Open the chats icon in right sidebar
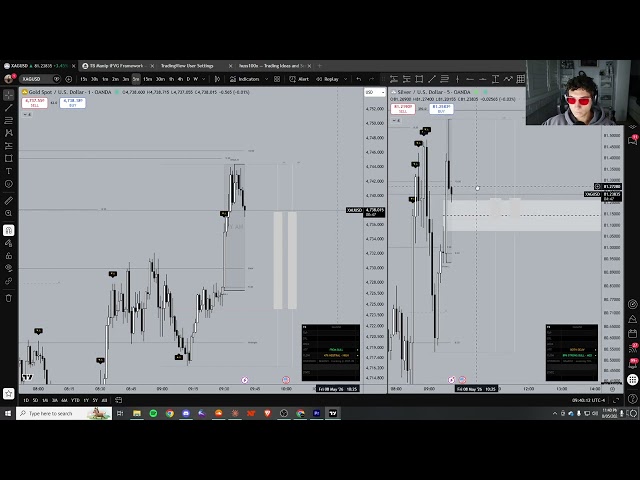This screenshot has height=480, width=640. (632, 140)
